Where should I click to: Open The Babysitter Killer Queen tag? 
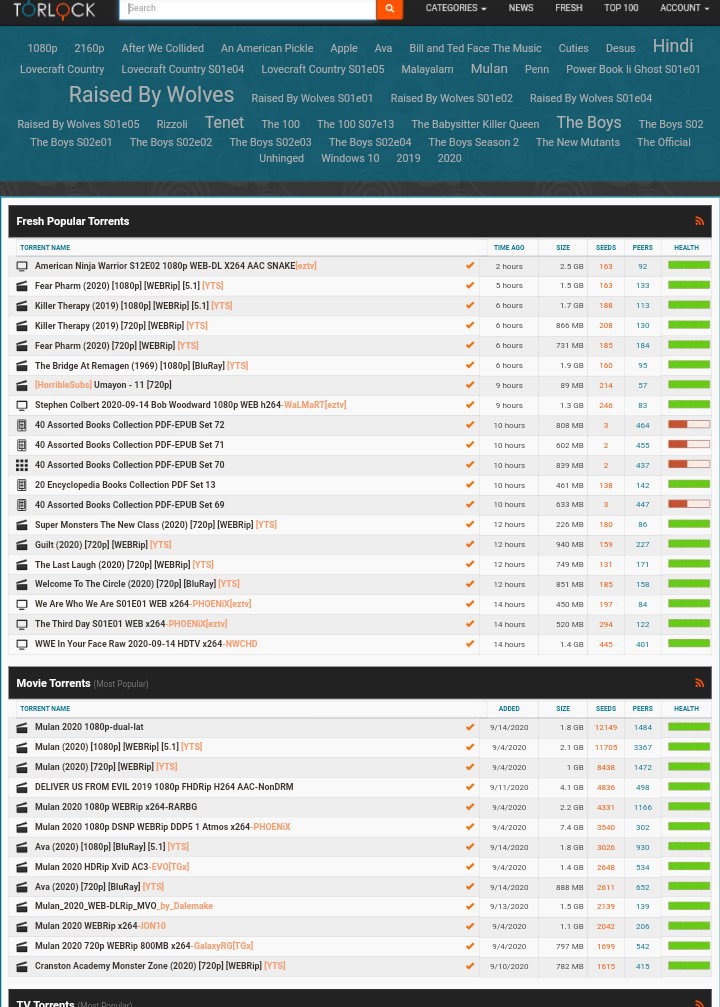point(475,124)
